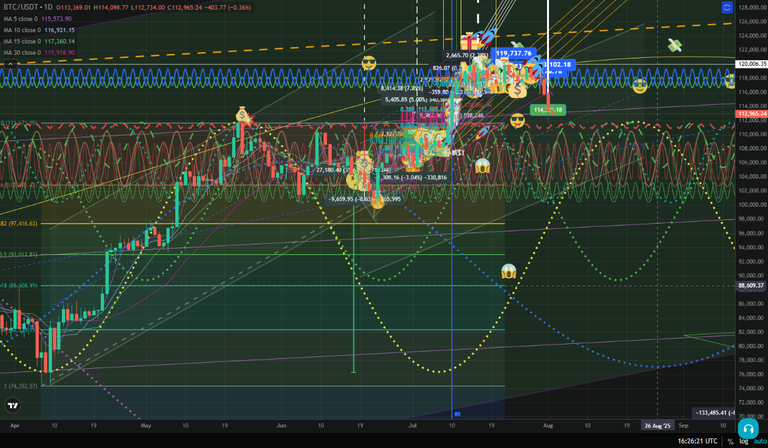Select the dollar money bag emoji under July highs
768x448 pixels.
(x=517, y=90)
